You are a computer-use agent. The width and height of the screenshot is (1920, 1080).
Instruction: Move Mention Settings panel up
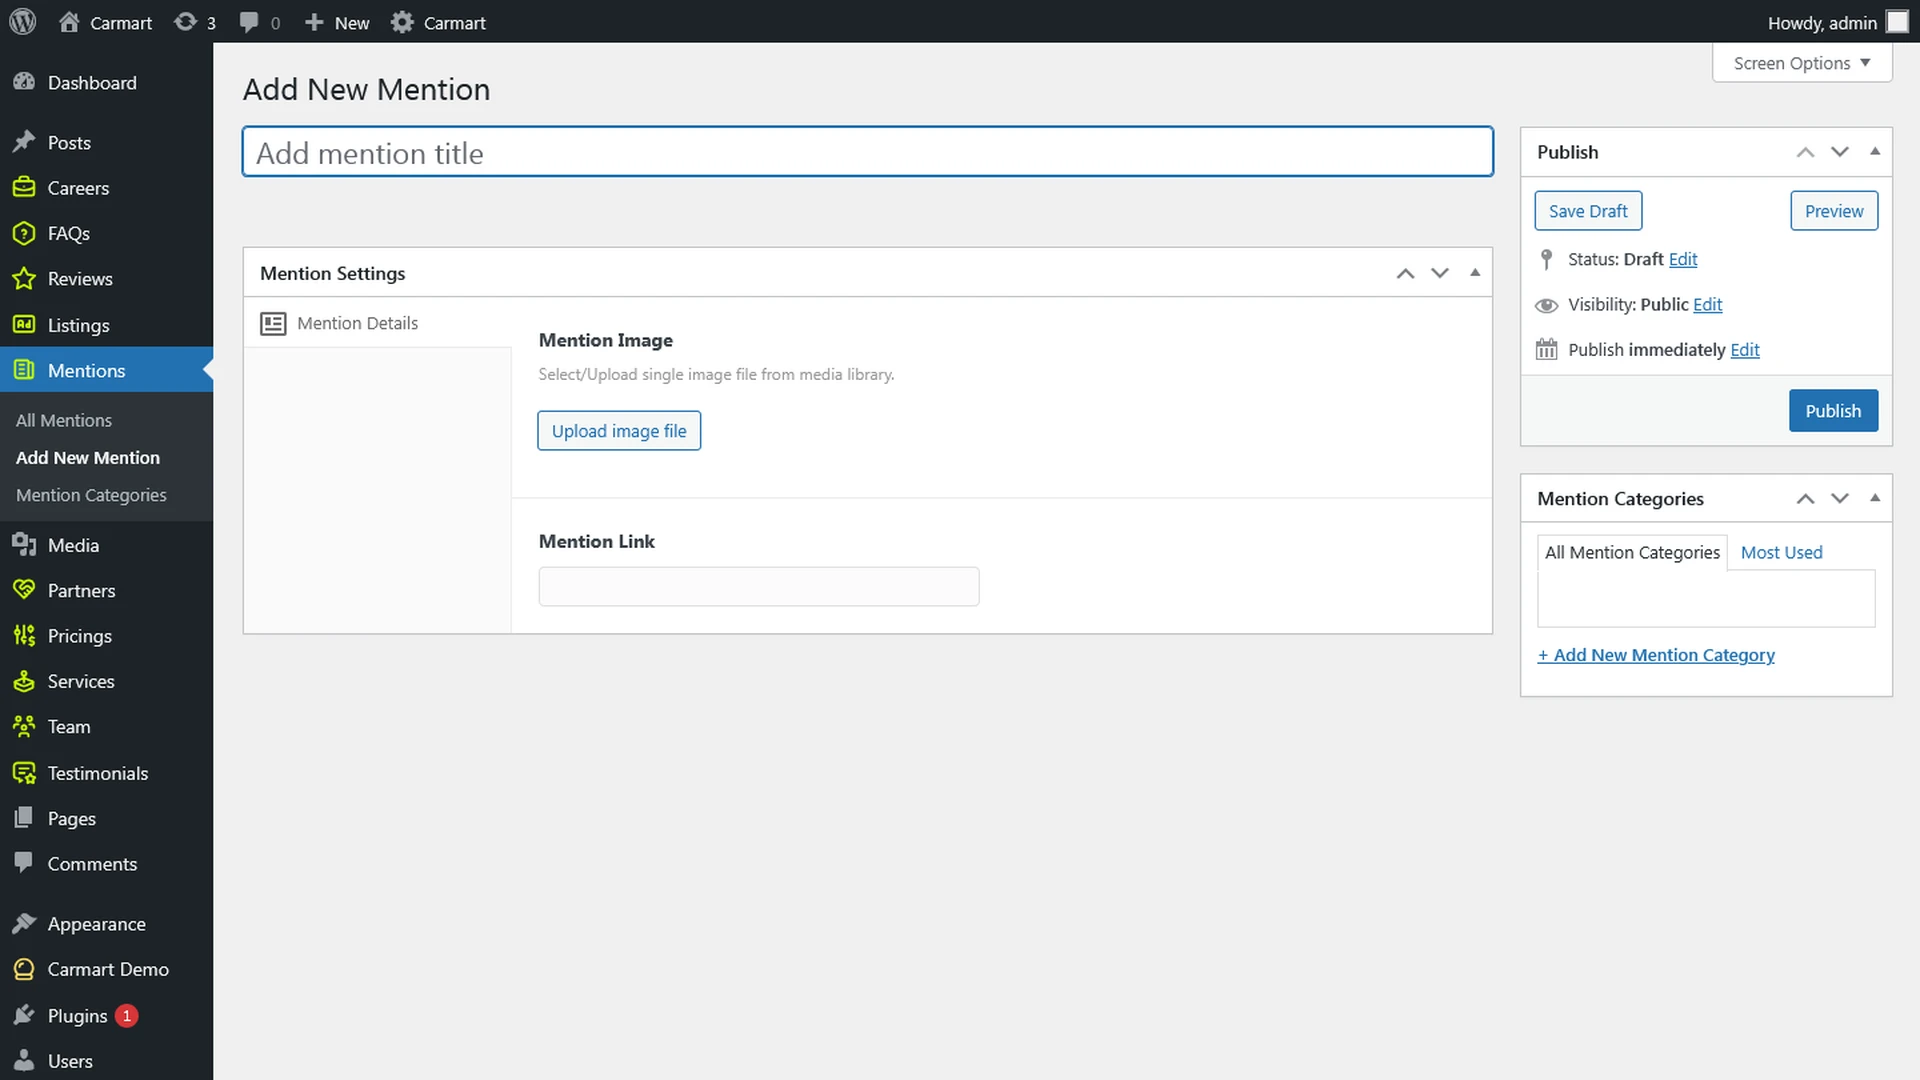coord(1405,273)
